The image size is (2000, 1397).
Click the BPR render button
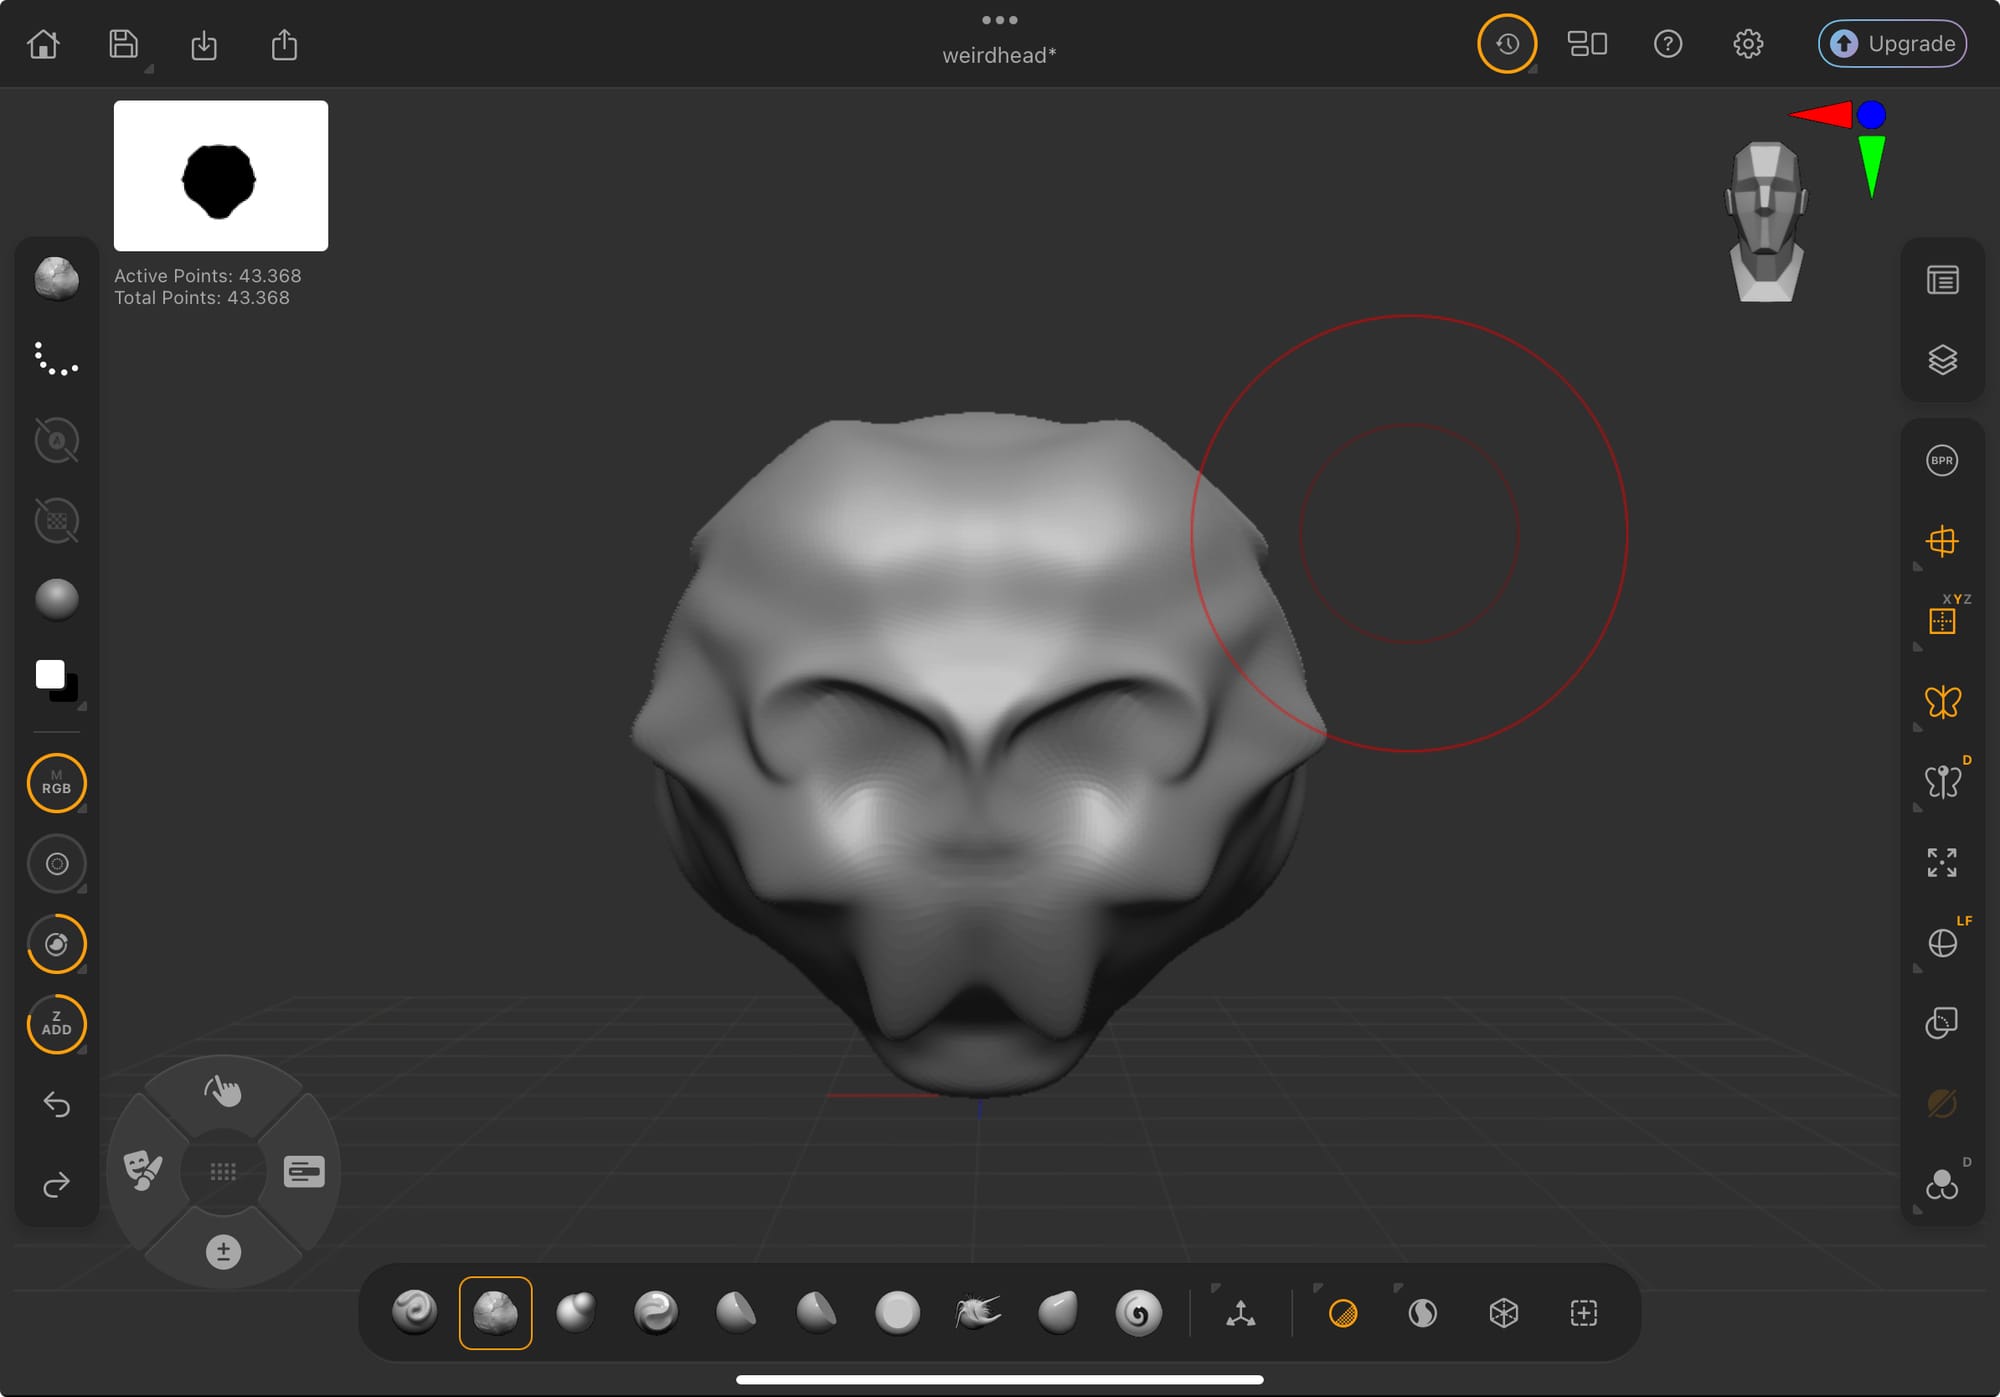coord(1941,460)
